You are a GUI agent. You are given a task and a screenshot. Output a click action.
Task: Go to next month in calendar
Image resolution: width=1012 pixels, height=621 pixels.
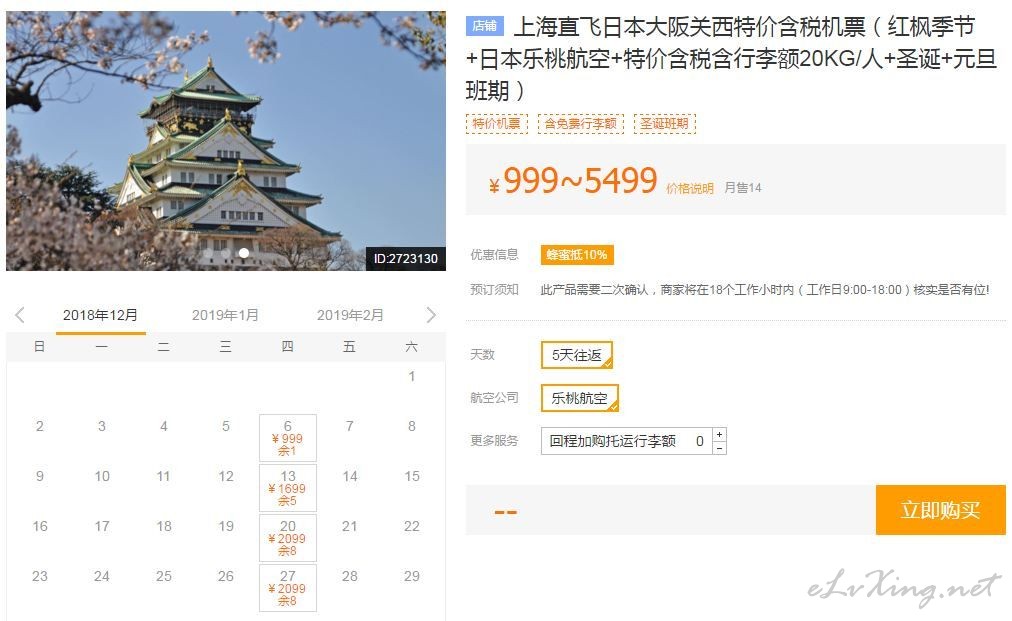(x=431, y=315)
